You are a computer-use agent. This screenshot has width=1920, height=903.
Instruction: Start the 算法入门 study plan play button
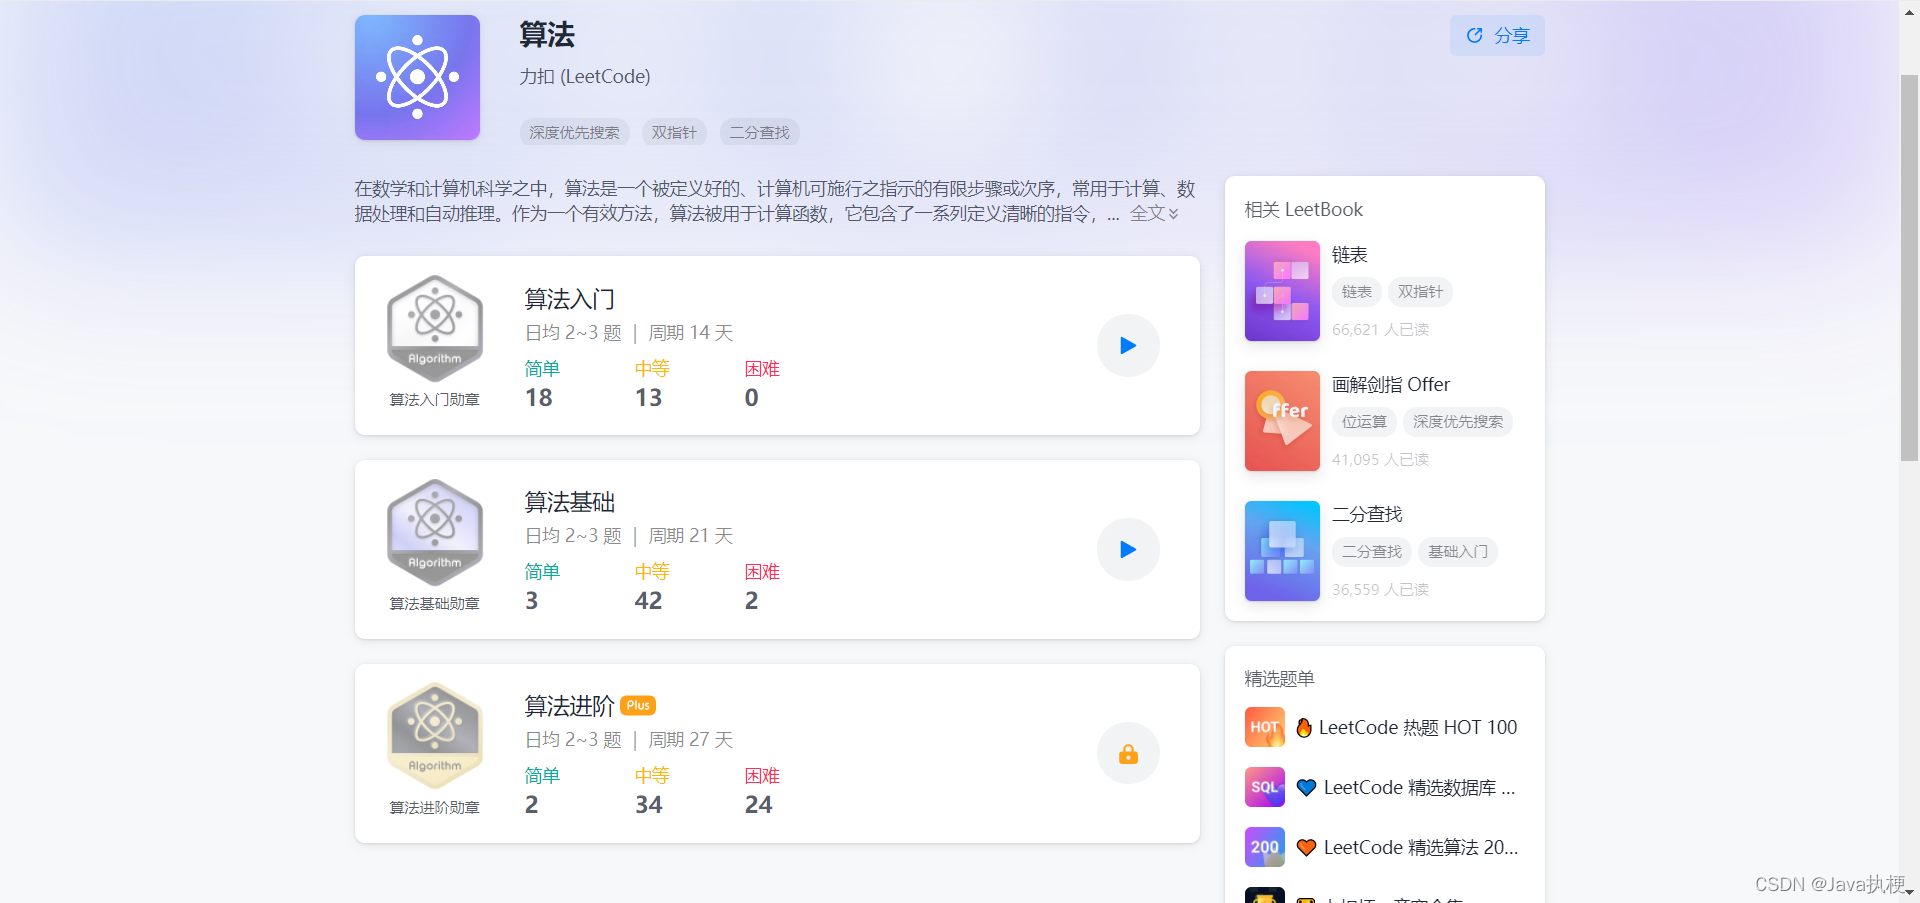1128,346
